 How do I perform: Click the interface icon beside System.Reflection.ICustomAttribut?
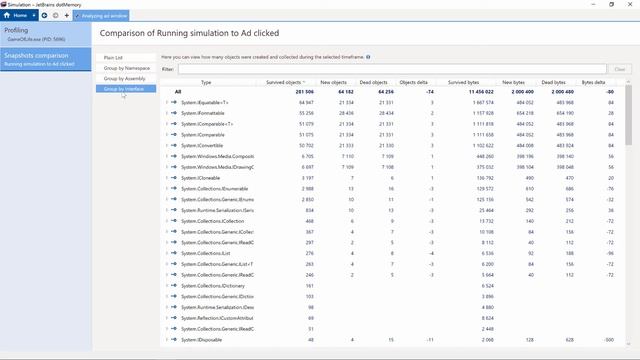[174, 318]
